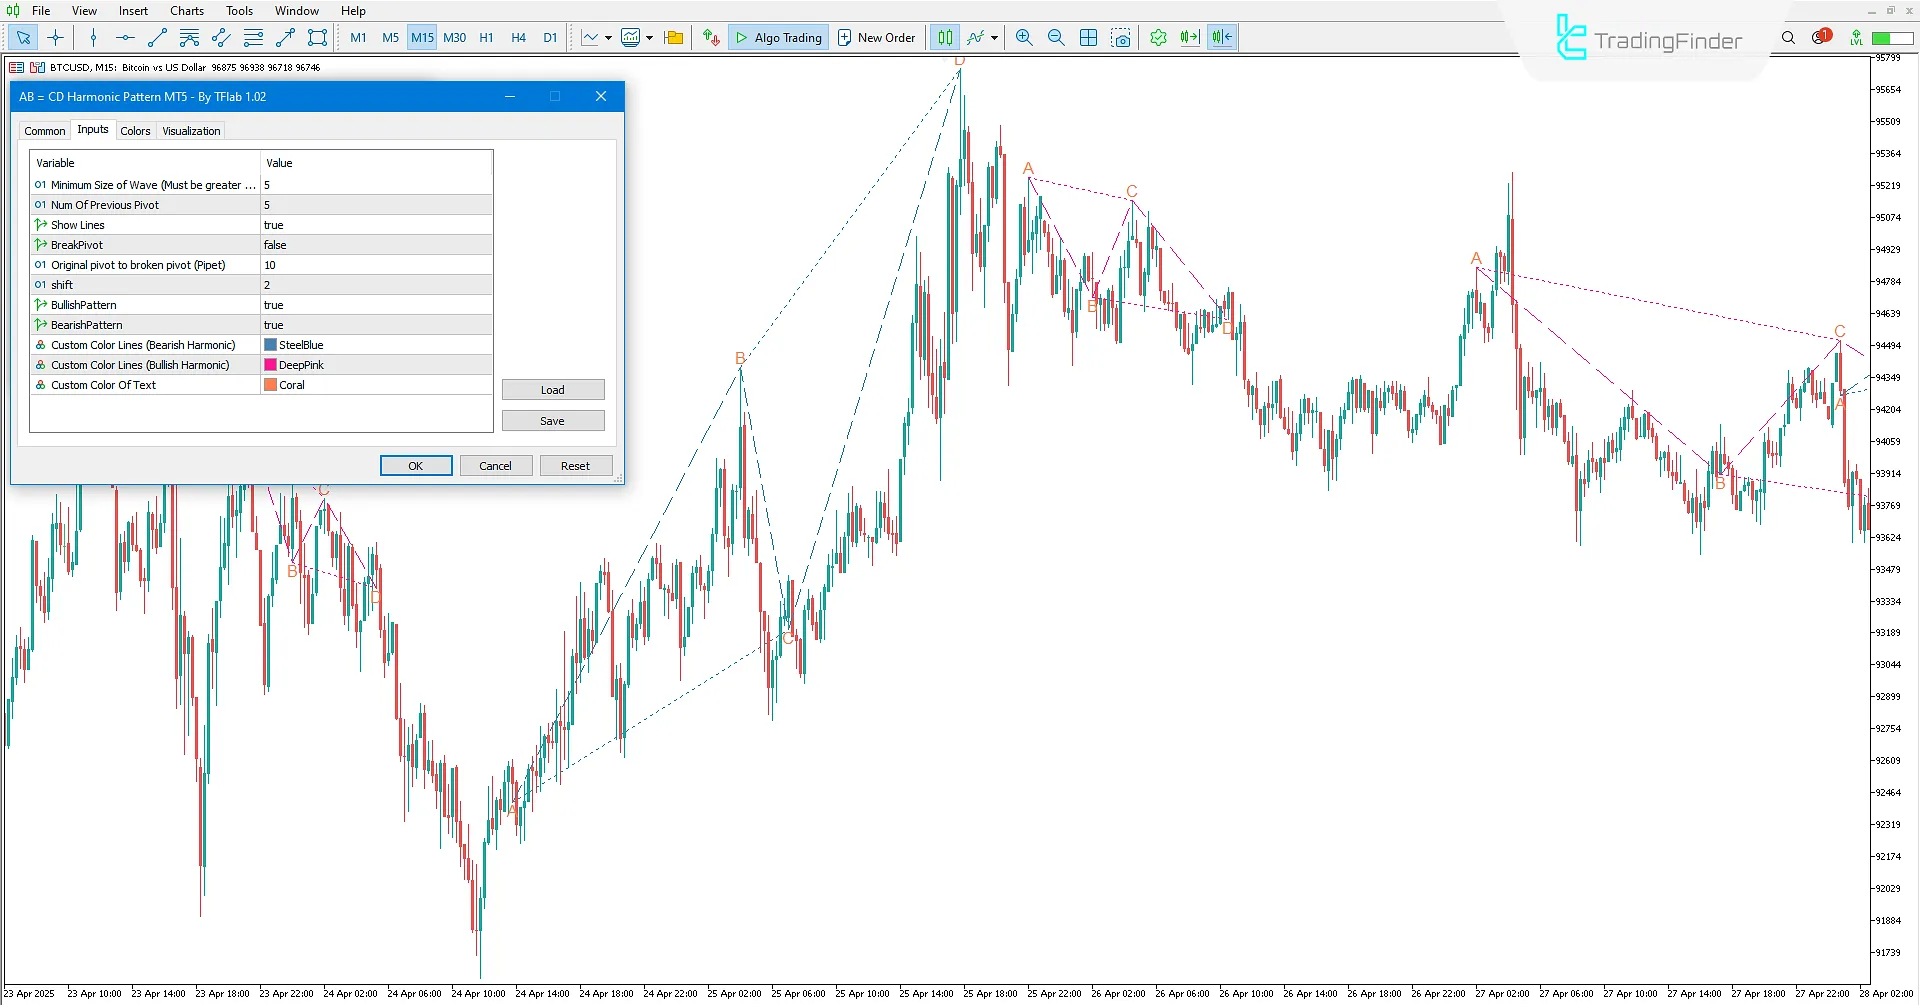Click the Zoom In magnifier icon
This screenshot has width=1920, height=1005.
pyautogui.click(x=1024, y=37)
